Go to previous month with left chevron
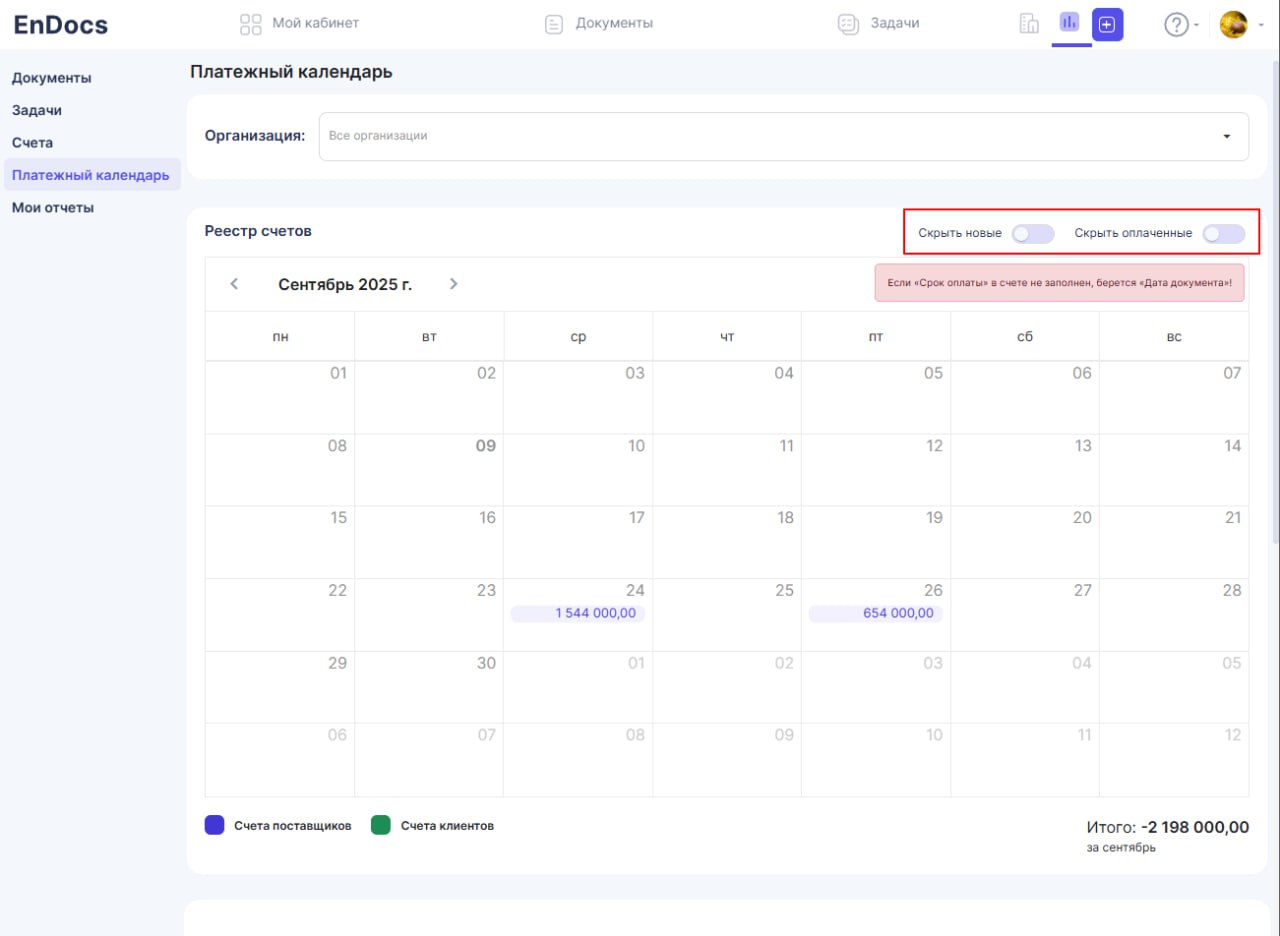Image resolution: width=1280 pixels, height=936 pixels. pyautogui.click(x=234, y=284)
